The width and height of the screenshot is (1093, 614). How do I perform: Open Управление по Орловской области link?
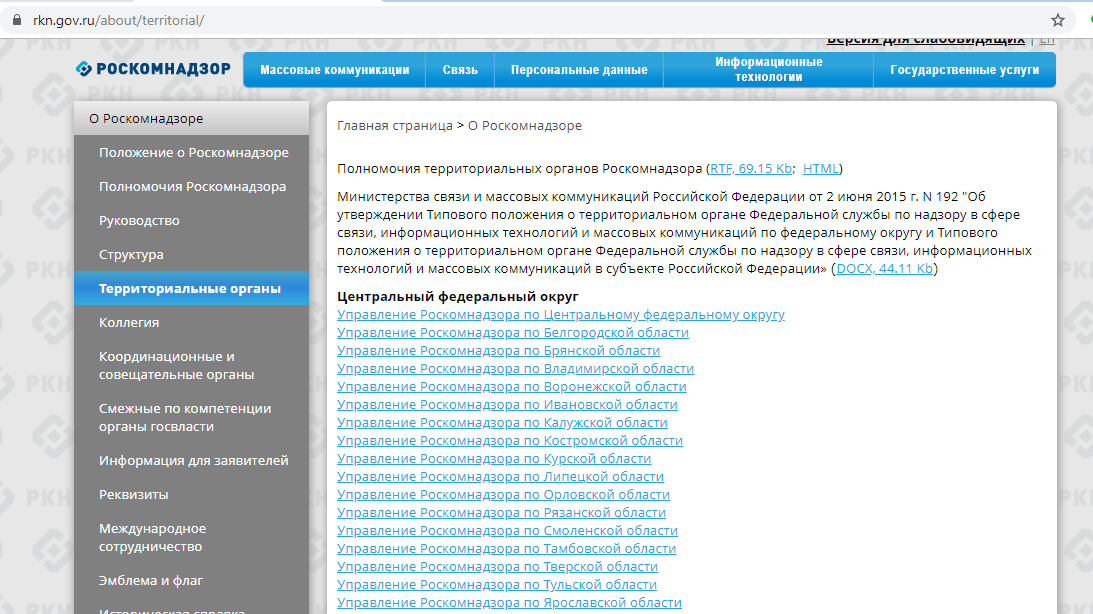(503, 495)
